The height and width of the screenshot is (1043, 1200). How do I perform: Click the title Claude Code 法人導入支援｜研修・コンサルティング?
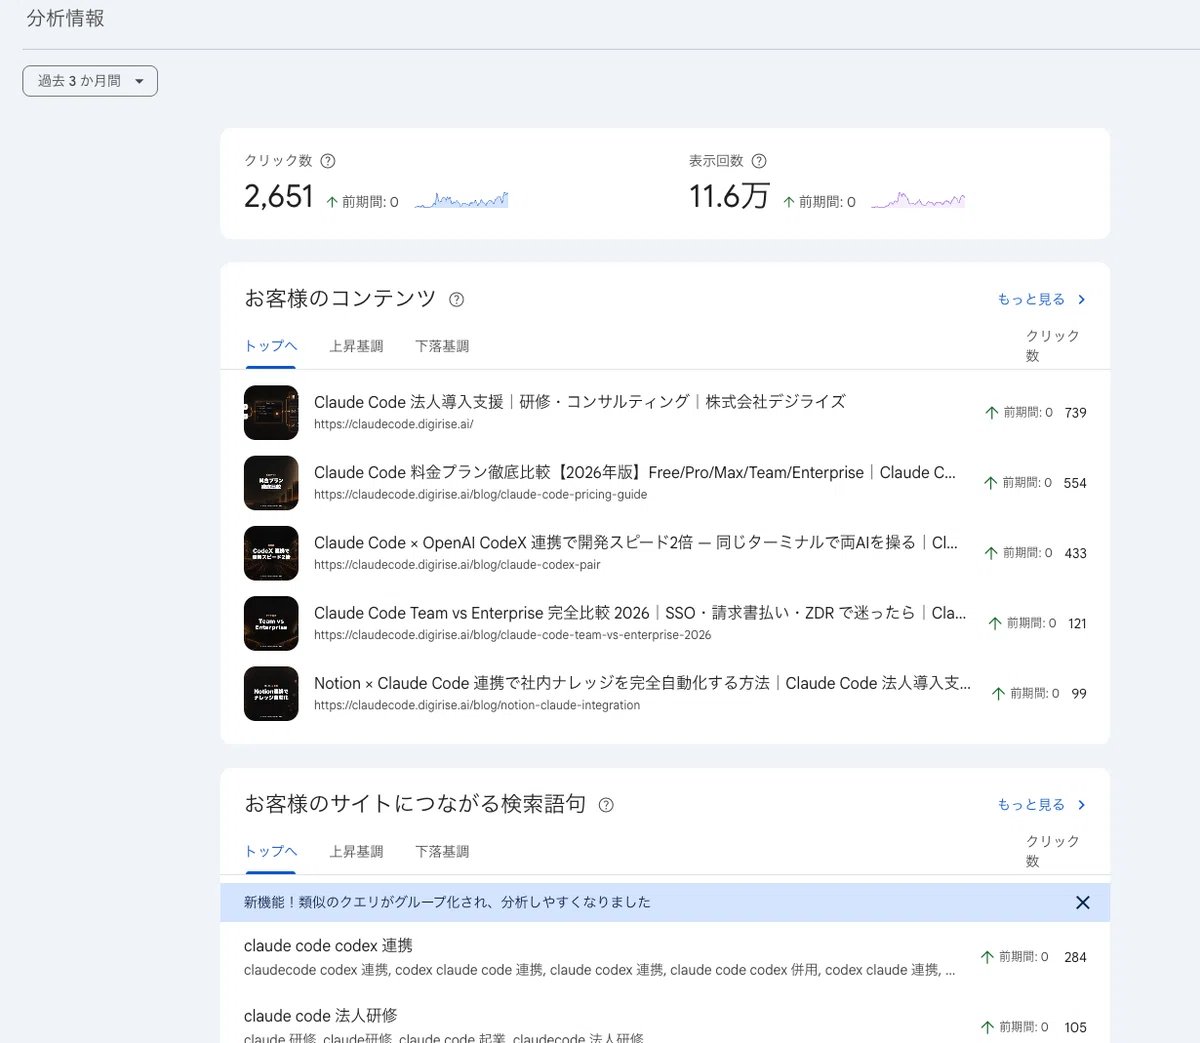point(579,402)
